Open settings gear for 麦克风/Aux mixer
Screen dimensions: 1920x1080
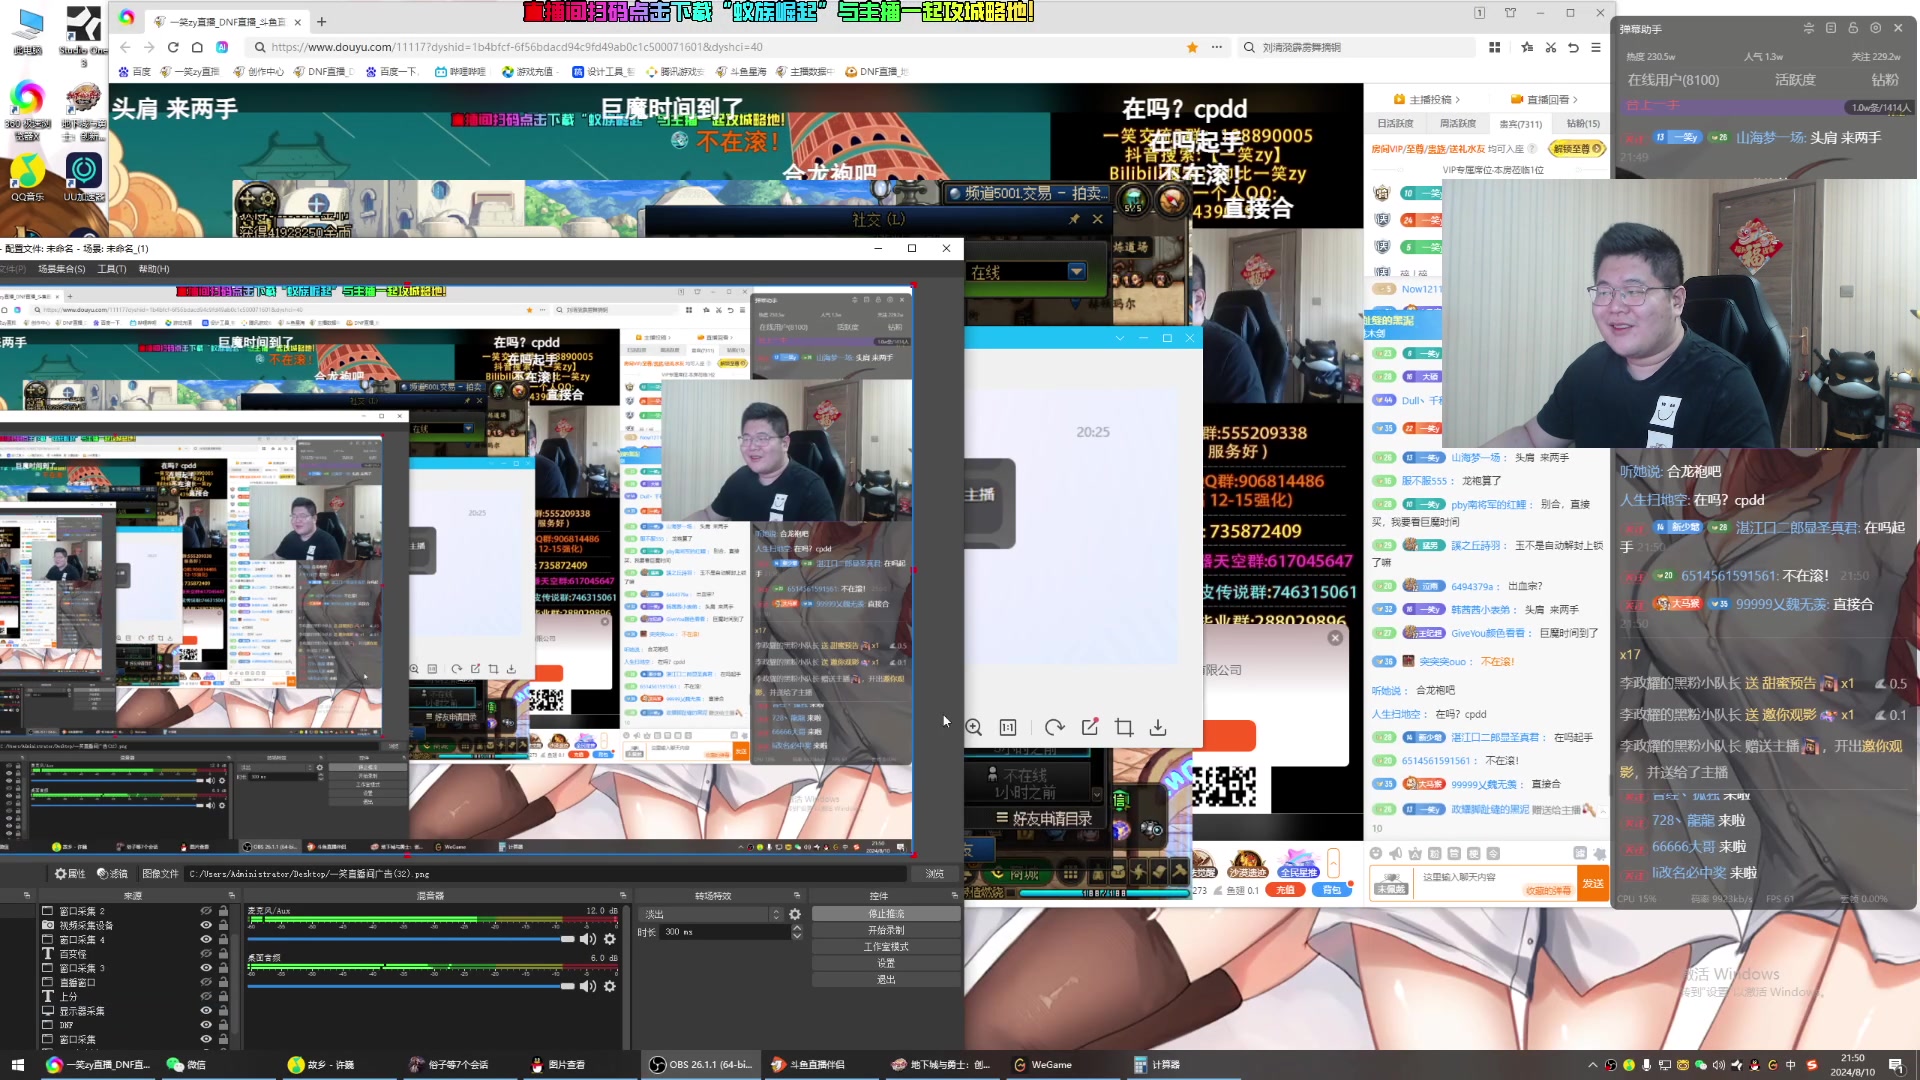610,939
